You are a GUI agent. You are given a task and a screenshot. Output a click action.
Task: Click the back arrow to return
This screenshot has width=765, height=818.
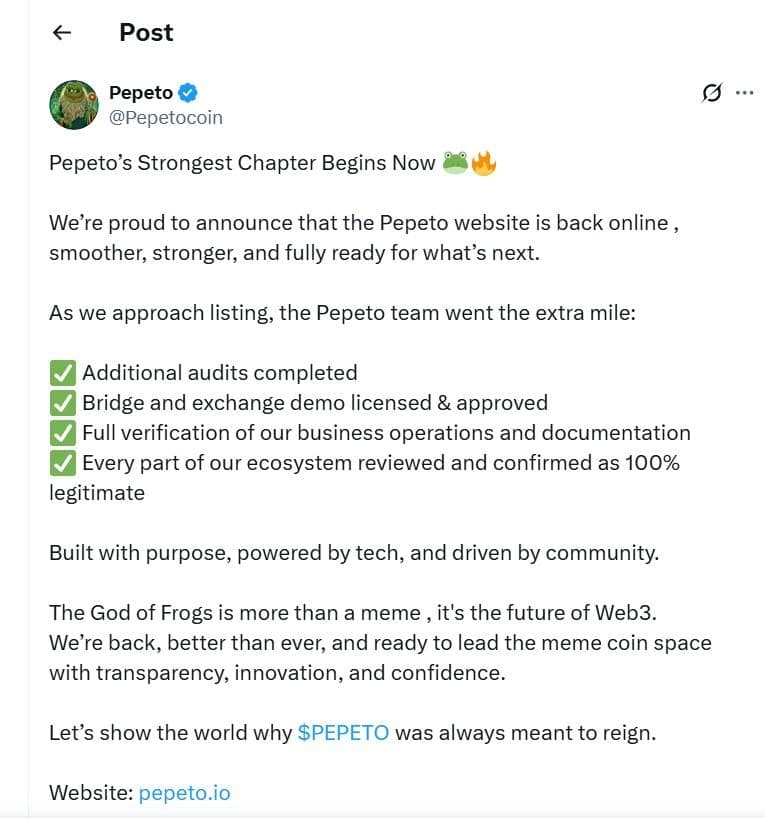tap(61, 32)
